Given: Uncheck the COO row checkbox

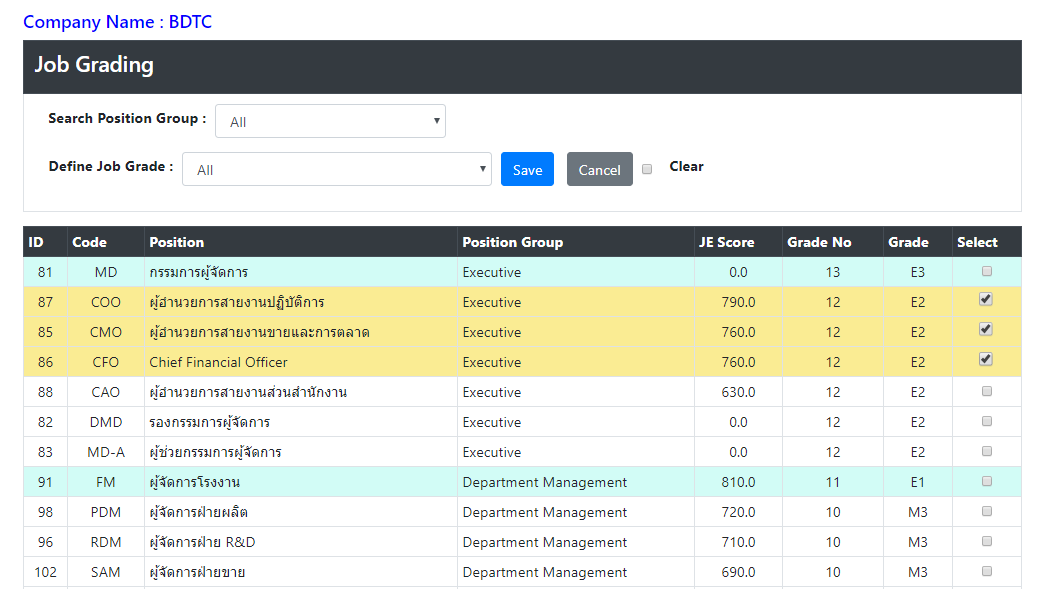Looking at the screenshot, I should click(986, 299).
